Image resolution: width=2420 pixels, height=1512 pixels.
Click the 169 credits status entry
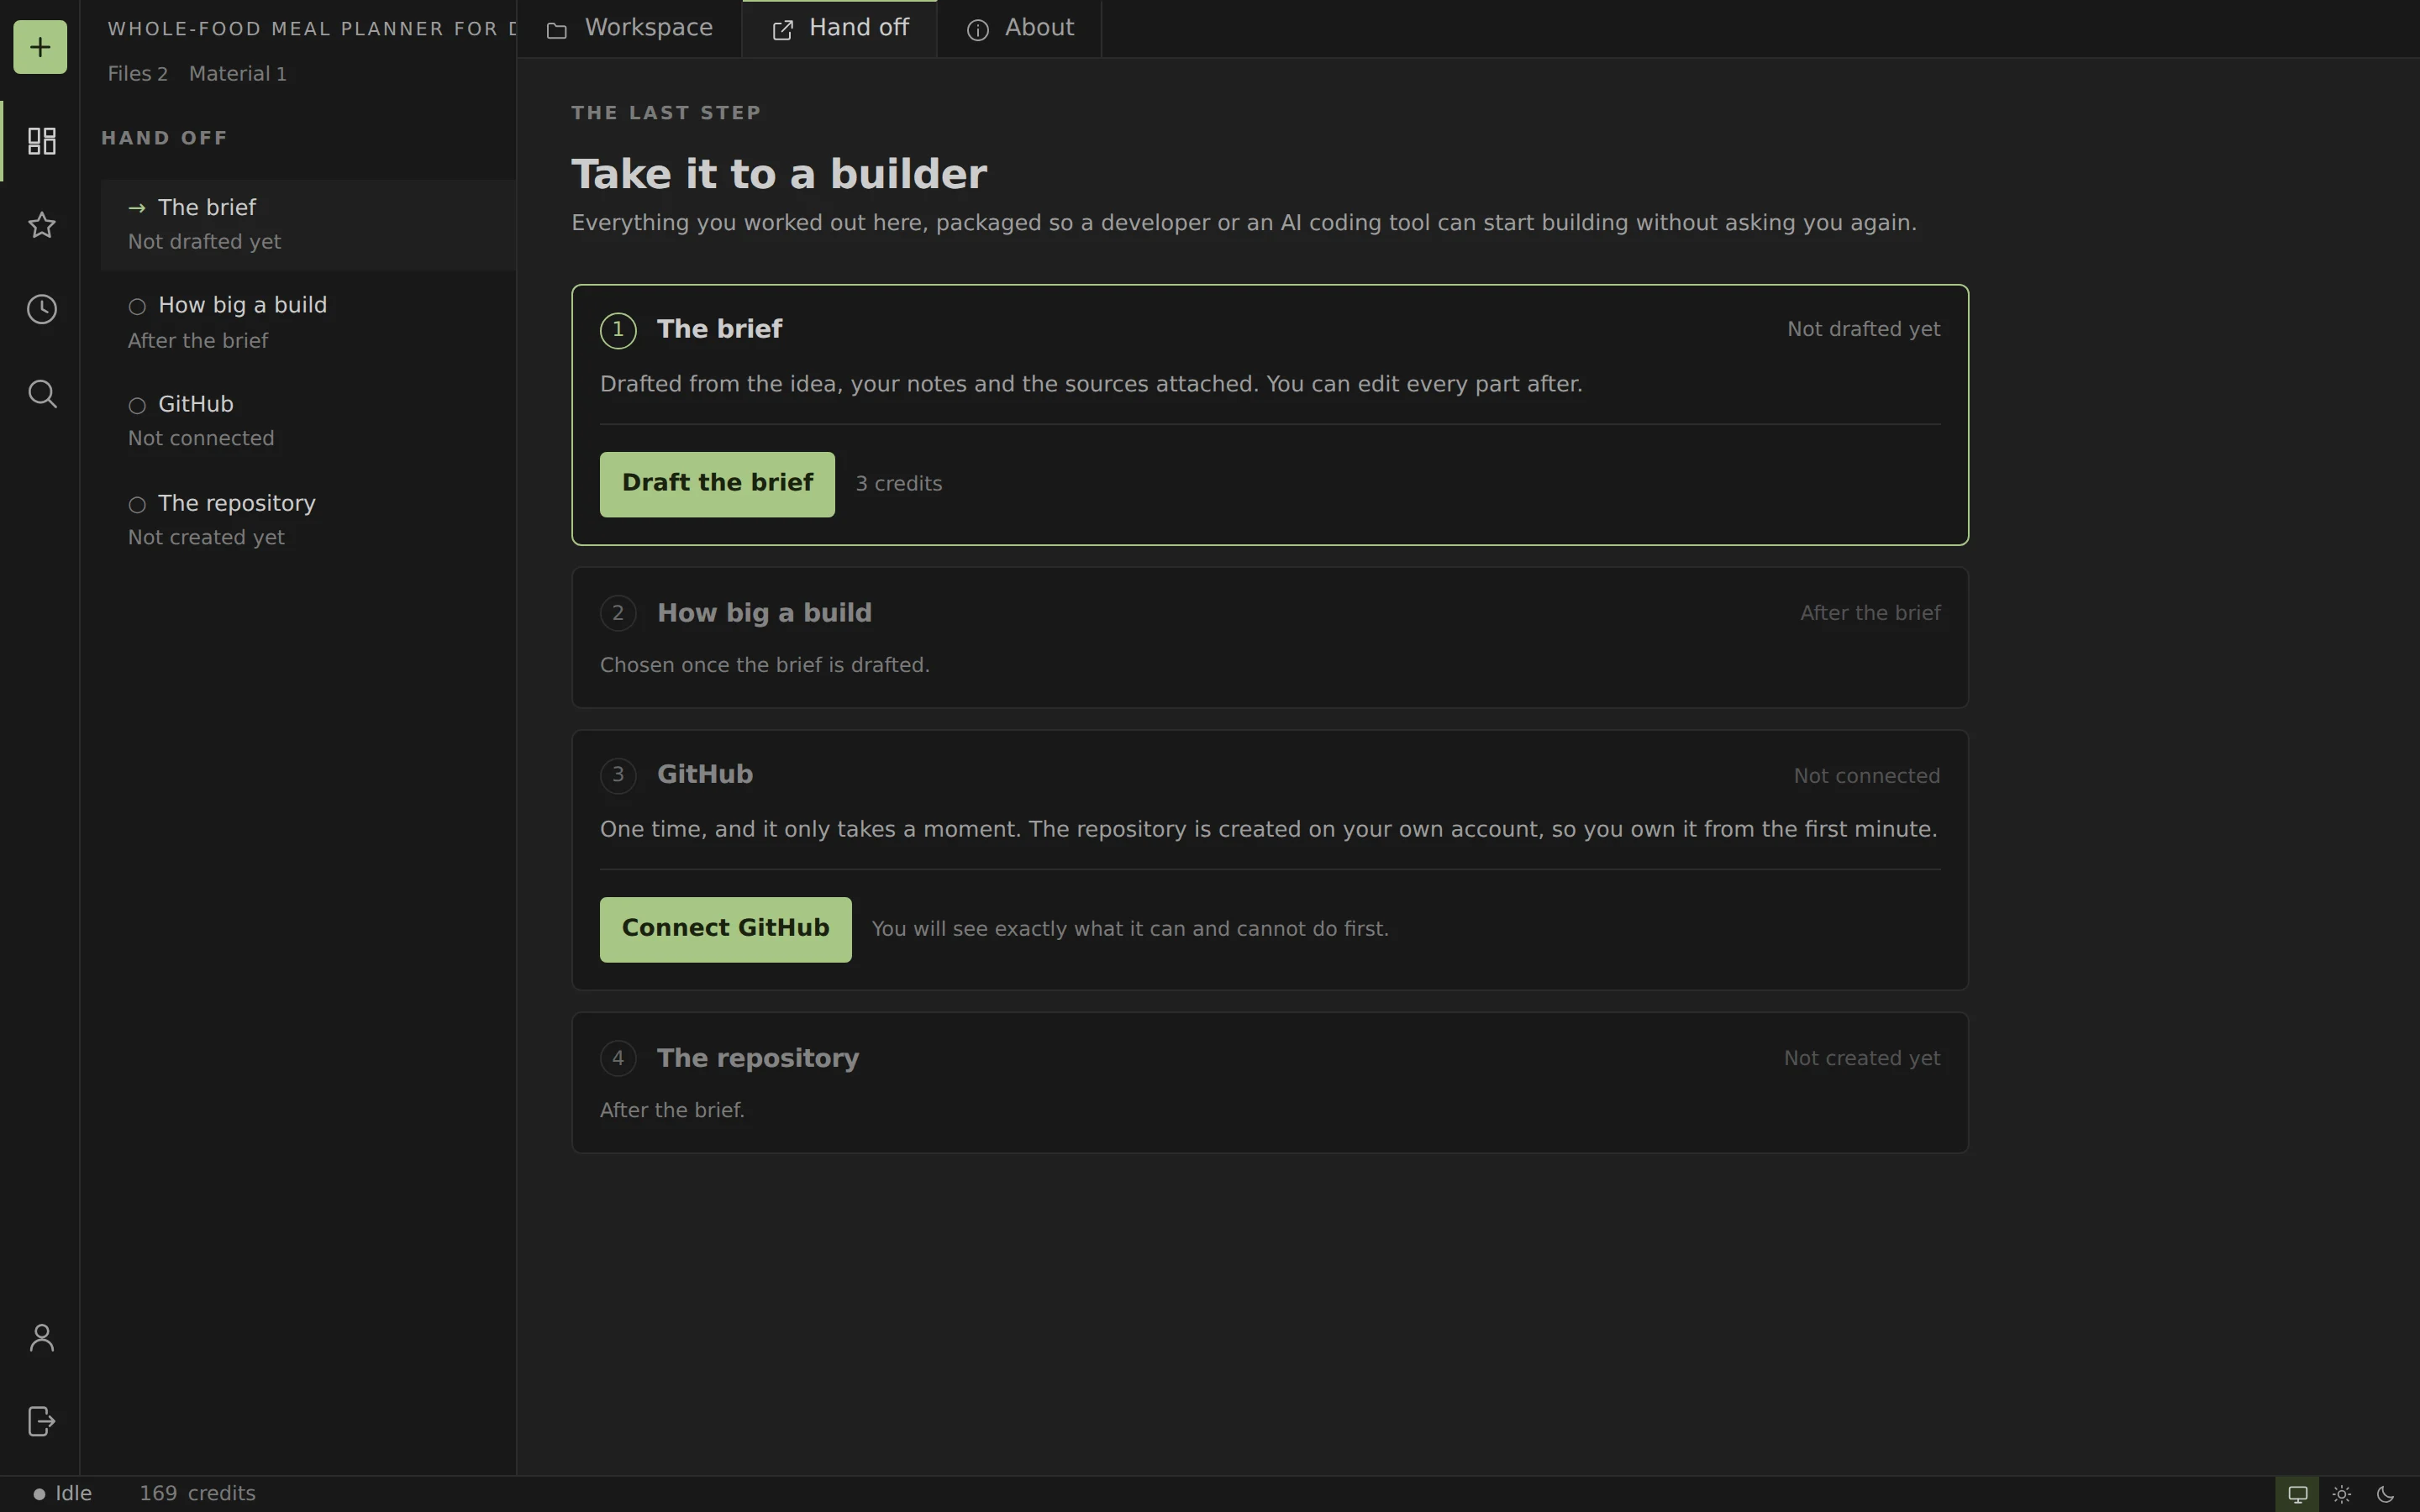(x=197, y=1494)
